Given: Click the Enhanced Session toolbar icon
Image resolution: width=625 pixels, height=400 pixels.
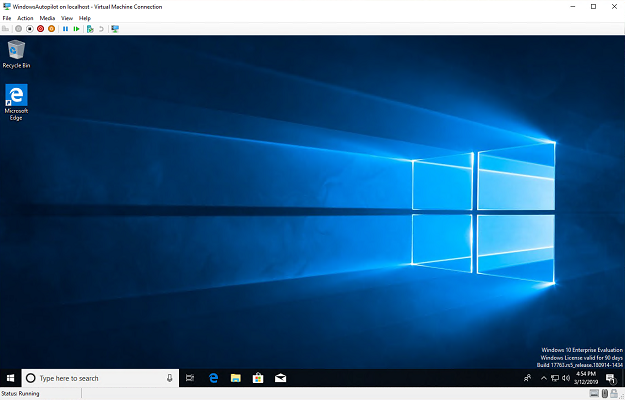Looking at the screenshot, I should click(115, 29).
